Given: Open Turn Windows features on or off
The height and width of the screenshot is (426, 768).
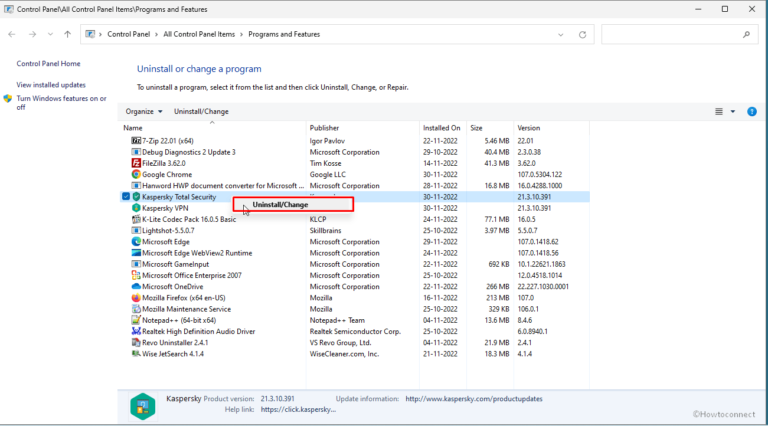Looking at the screenshot, I should (x=61, y=102).
